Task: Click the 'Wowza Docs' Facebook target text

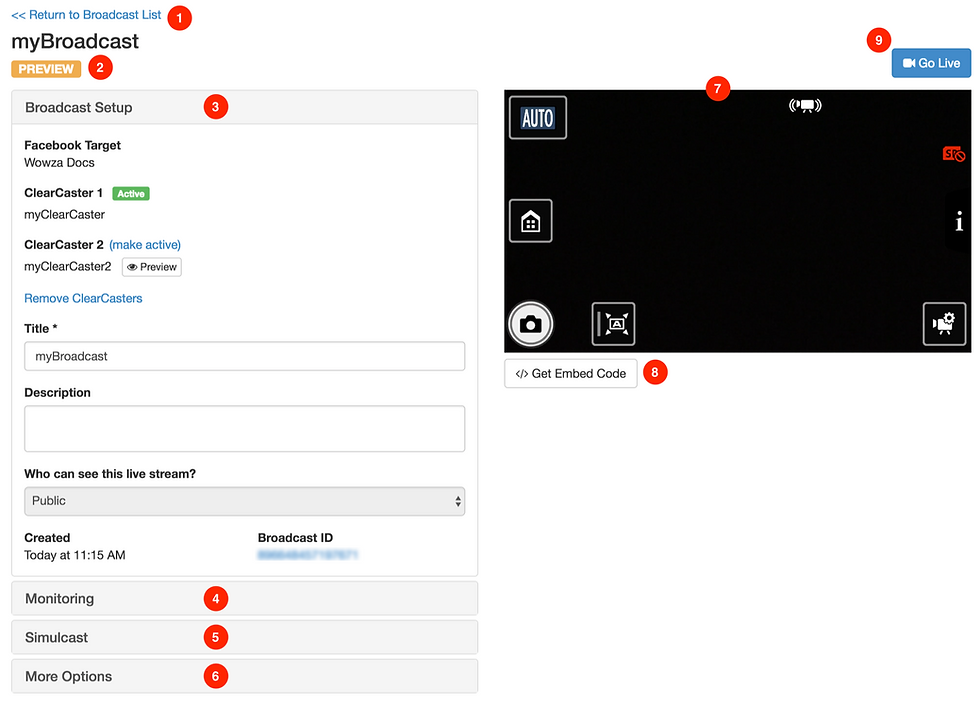Action: click(59, 163)
